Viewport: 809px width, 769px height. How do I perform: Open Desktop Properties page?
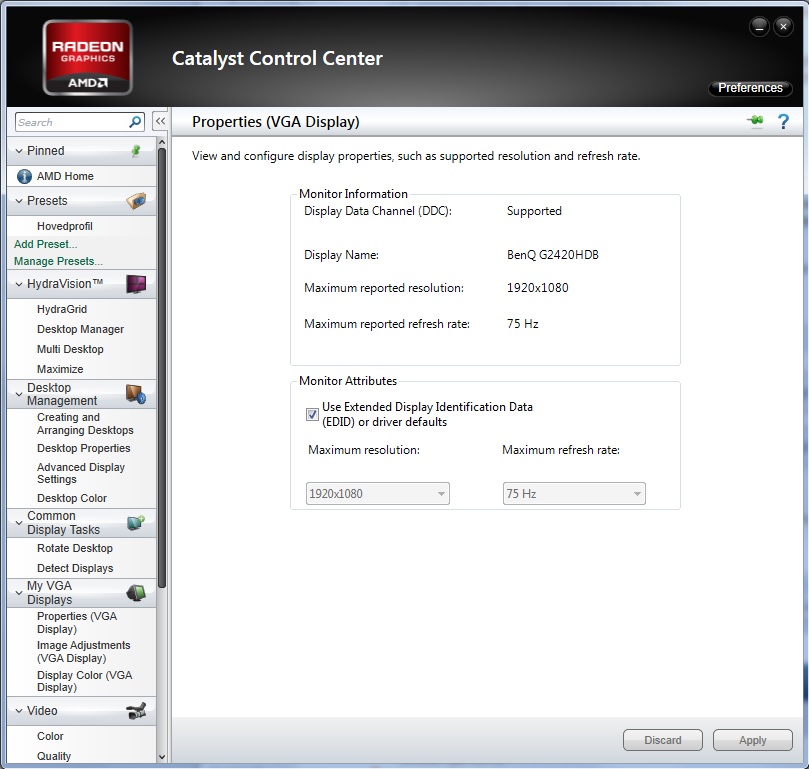point(84,448)
